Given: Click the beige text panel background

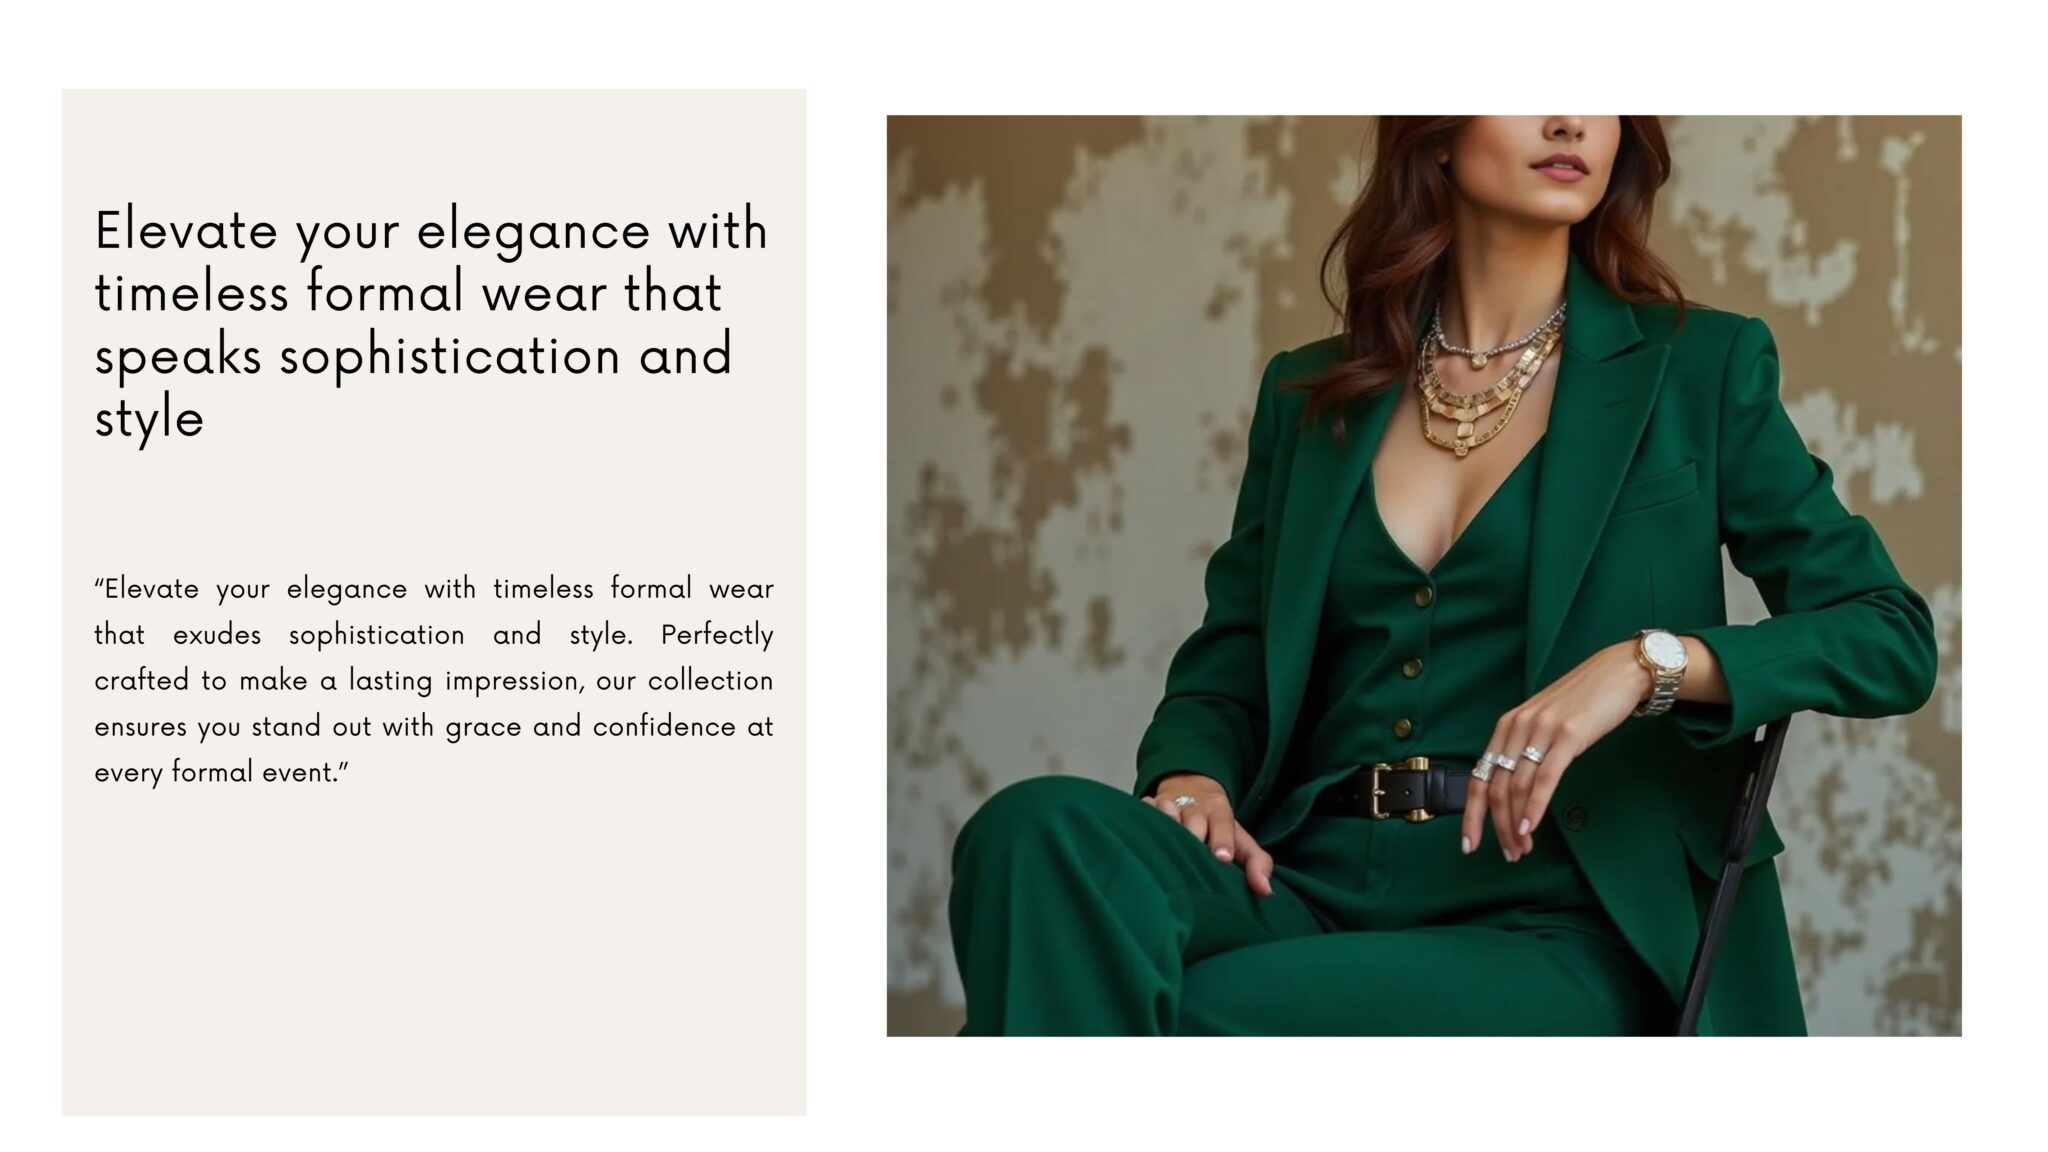Looking at the screenshot, I should pyautogui.click(x=434, y=950).
